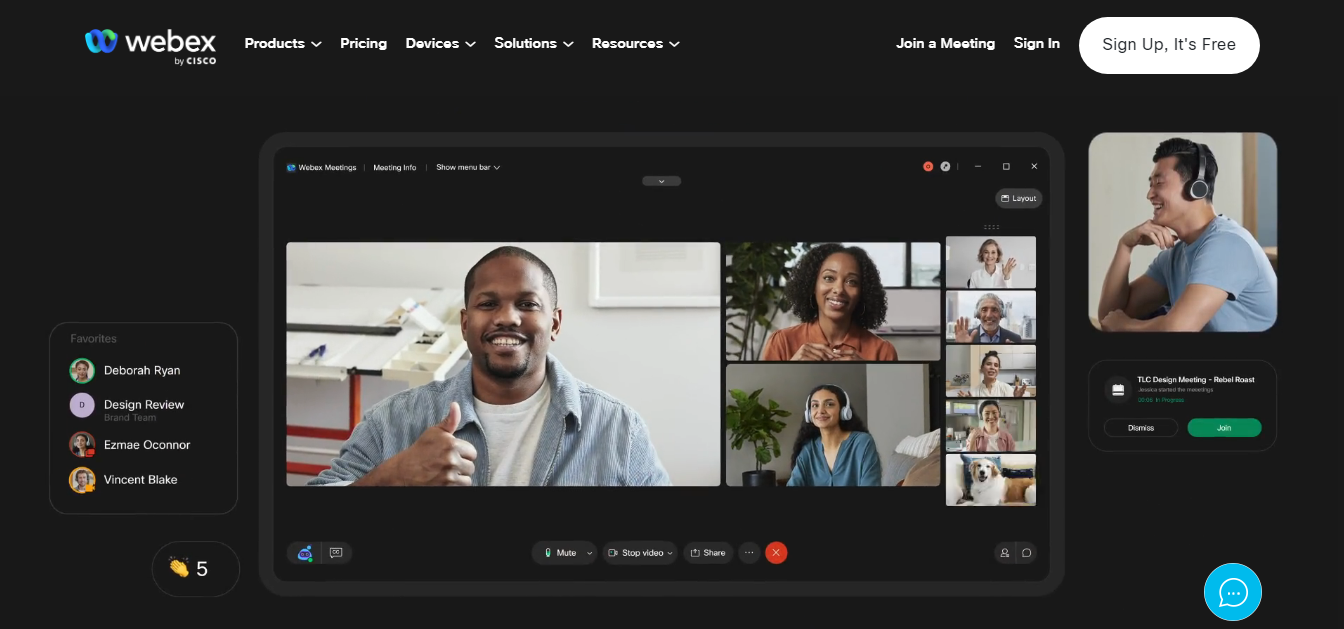Go to the Pricing page
The width and height of the screenshot is (1344, 629).
[363, 43]
